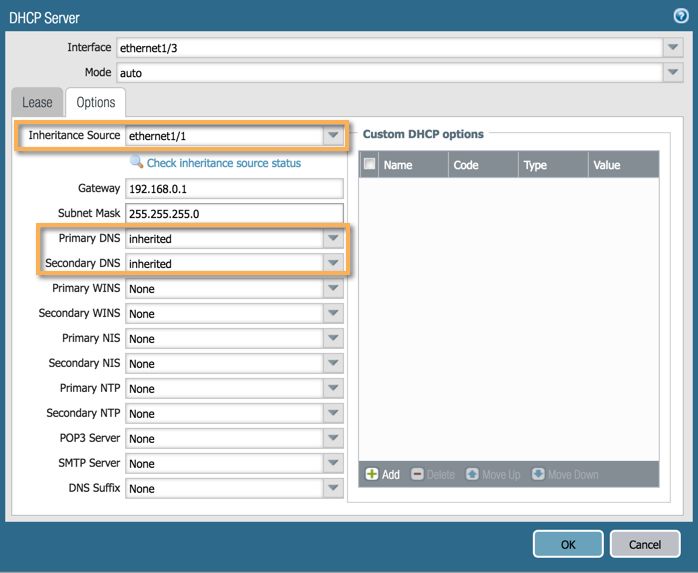The image size is (698, 573).
Task: Open the Primary NTP dropdown
Action: coord(332,388)
